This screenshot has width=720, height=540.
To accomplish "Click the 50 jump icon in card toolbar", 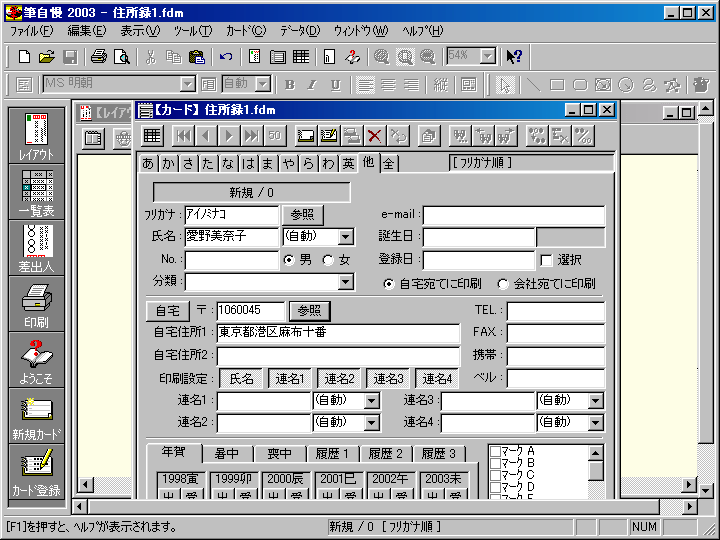I will pos(275,136).
